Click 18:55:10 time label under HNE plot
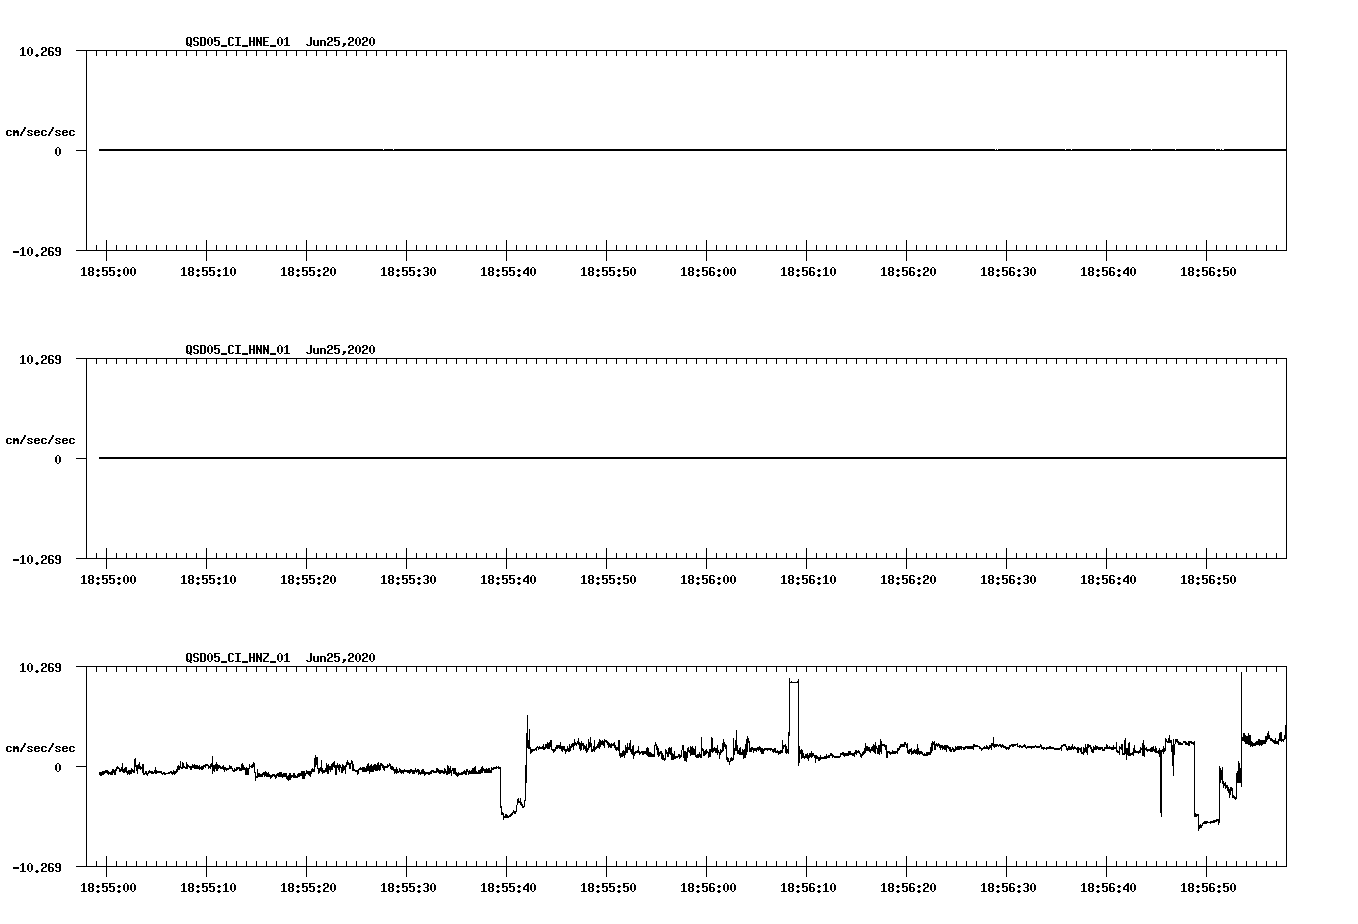This screenshot has height=924, width=1358. click(208, 272)
